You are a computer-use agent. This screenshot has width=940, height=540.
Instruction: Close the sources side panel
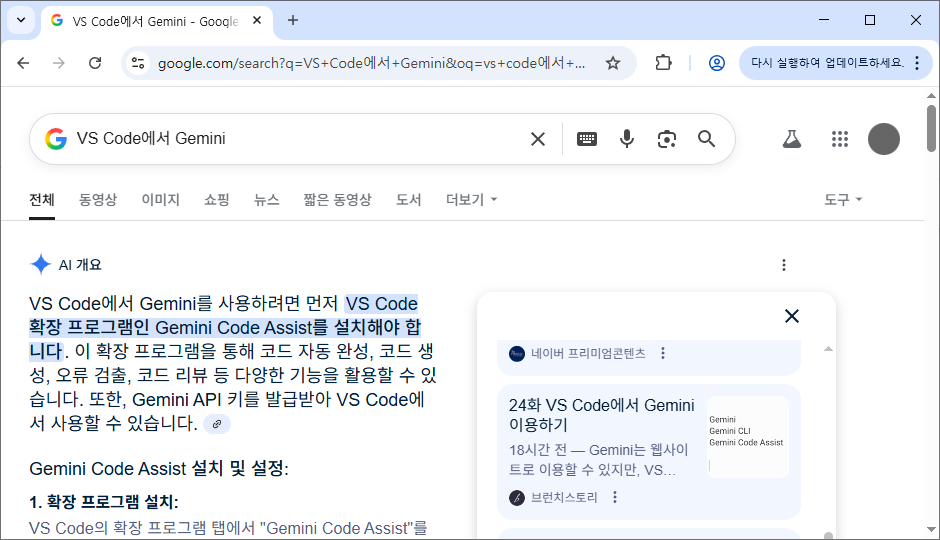click(792, 316)
